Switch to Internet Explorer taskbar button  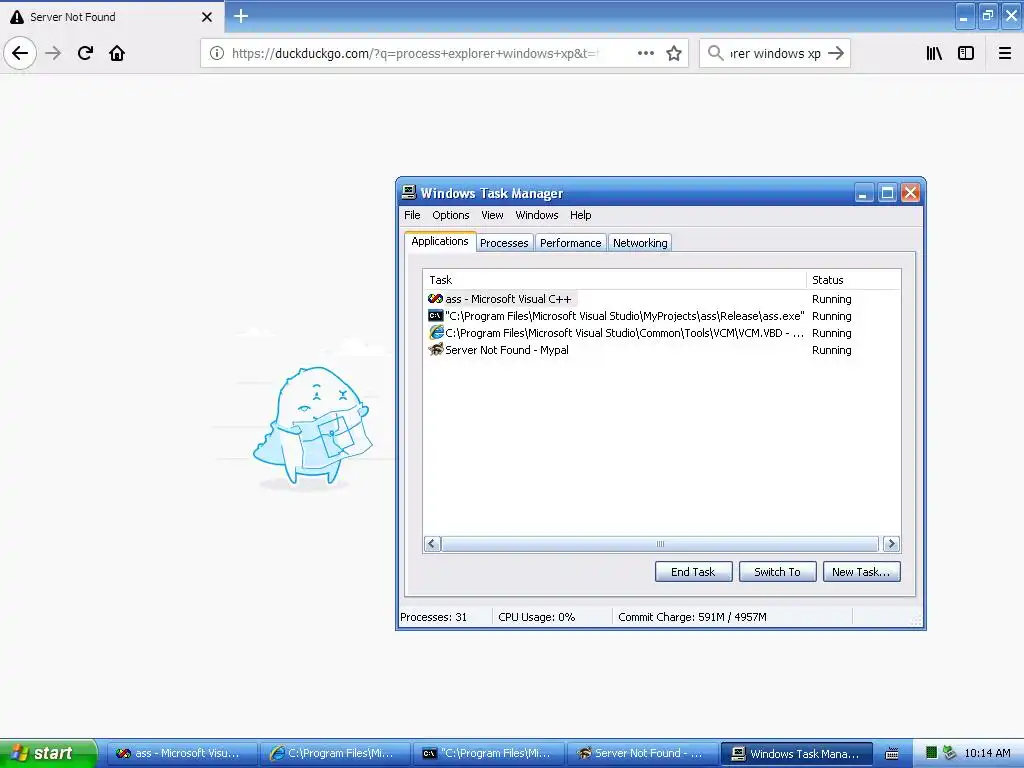pyautogui.click(x=335, y=753)
